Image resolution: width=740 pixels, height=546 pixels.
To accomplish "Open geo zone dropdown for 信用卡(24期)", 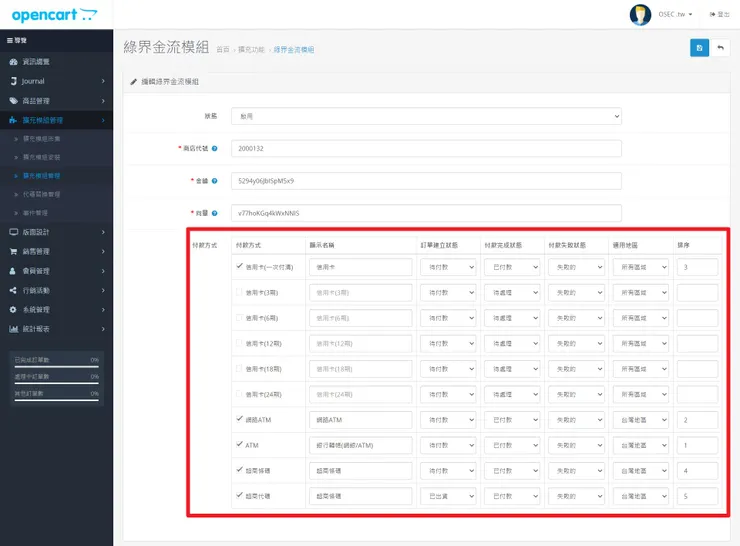I will pyautogui.click(x=641, y=395).
